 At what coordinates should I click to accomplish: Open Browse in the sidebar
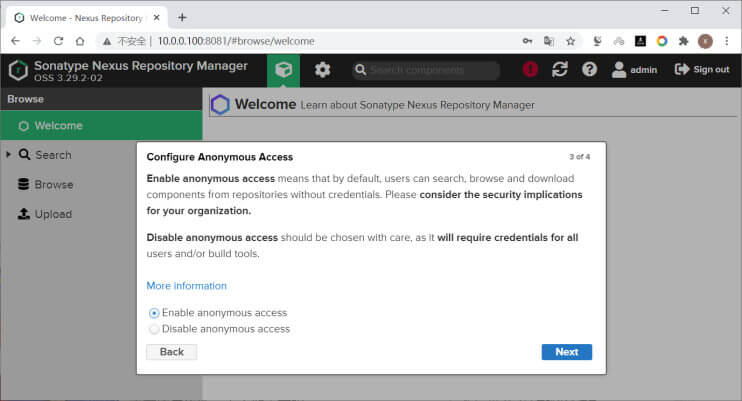tap(53, 185)
